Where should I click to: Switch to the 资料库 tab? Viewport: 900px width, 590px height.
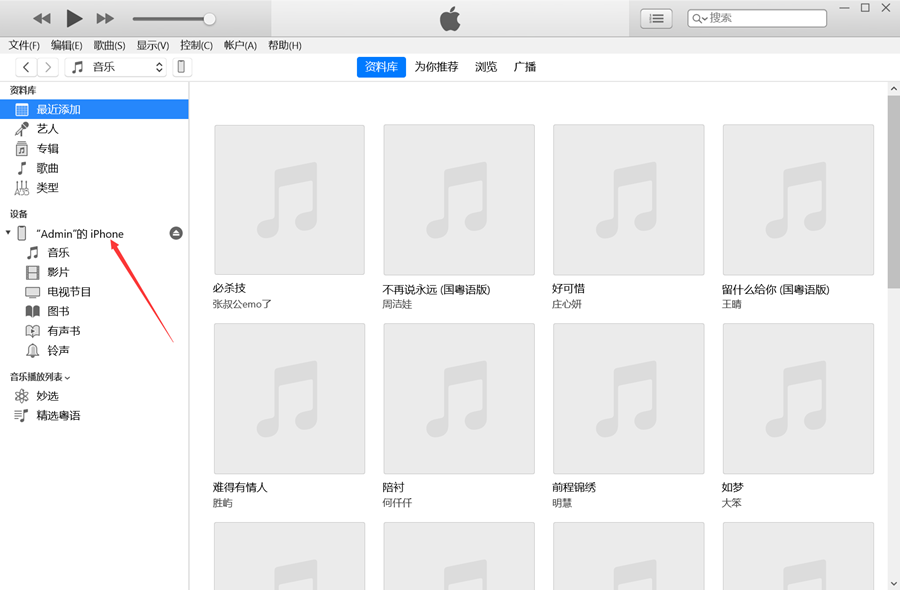pyautogui.click(x=381, y=67)
